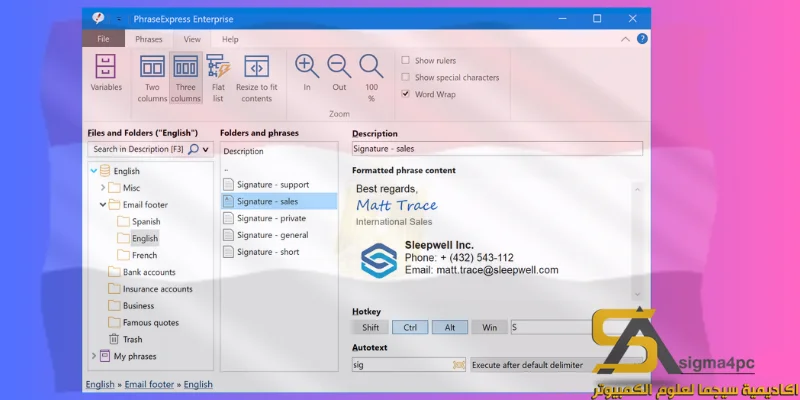Click the Matt Trace signature name

click(x=397, y=205)
